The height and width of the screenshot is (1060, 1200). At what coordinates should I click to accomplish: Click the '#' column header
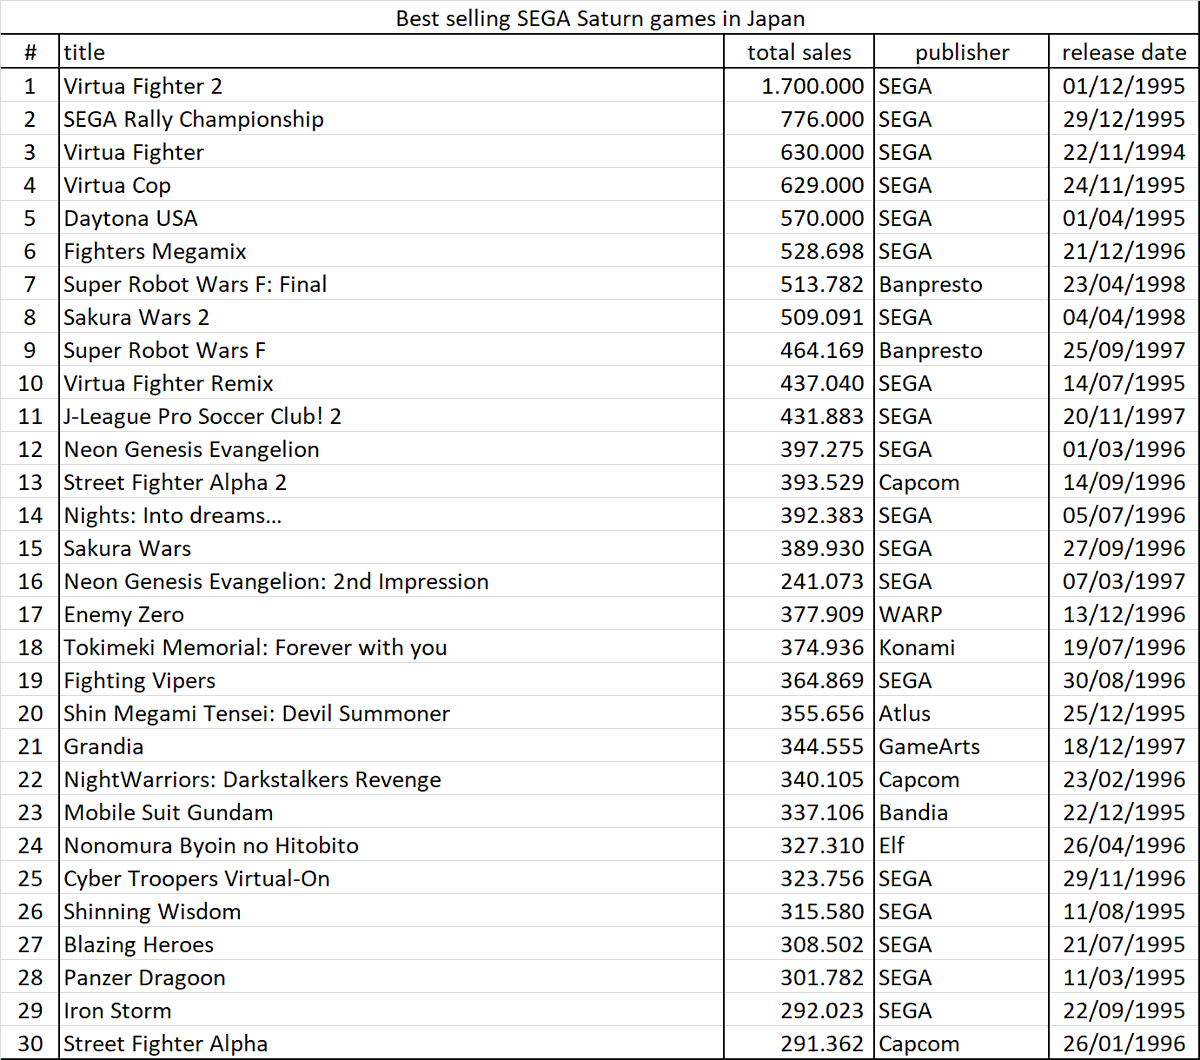click(30, 52)
